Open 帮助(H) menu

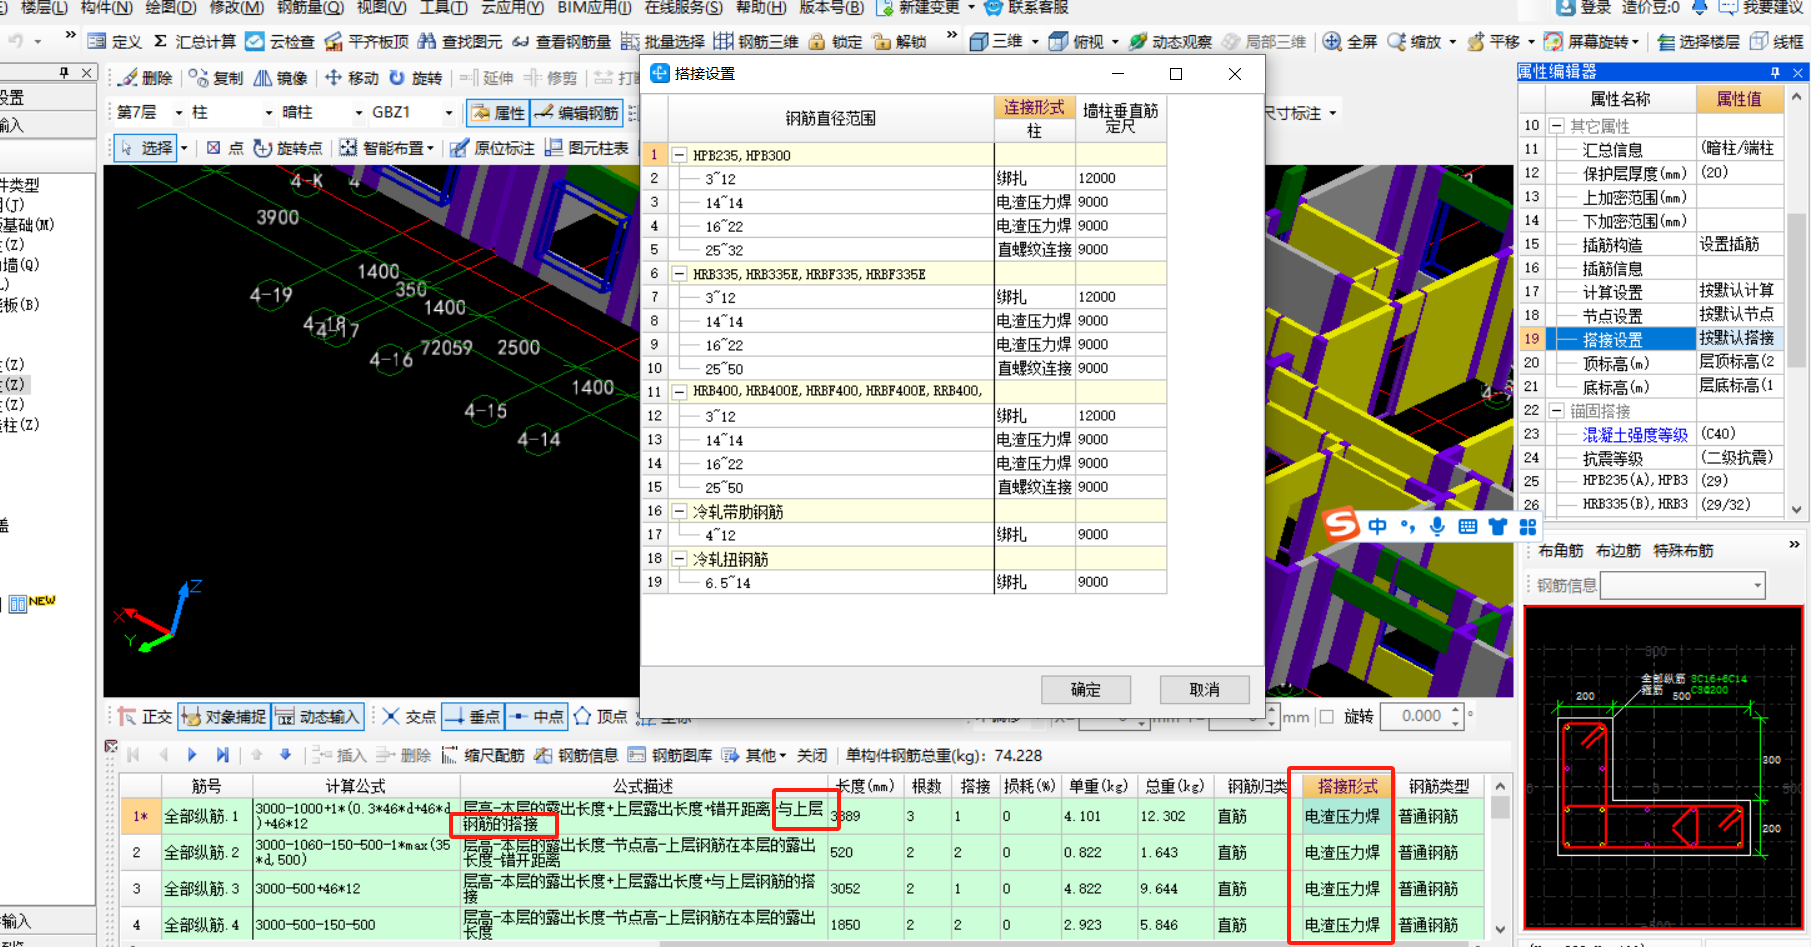pos(761,8)
